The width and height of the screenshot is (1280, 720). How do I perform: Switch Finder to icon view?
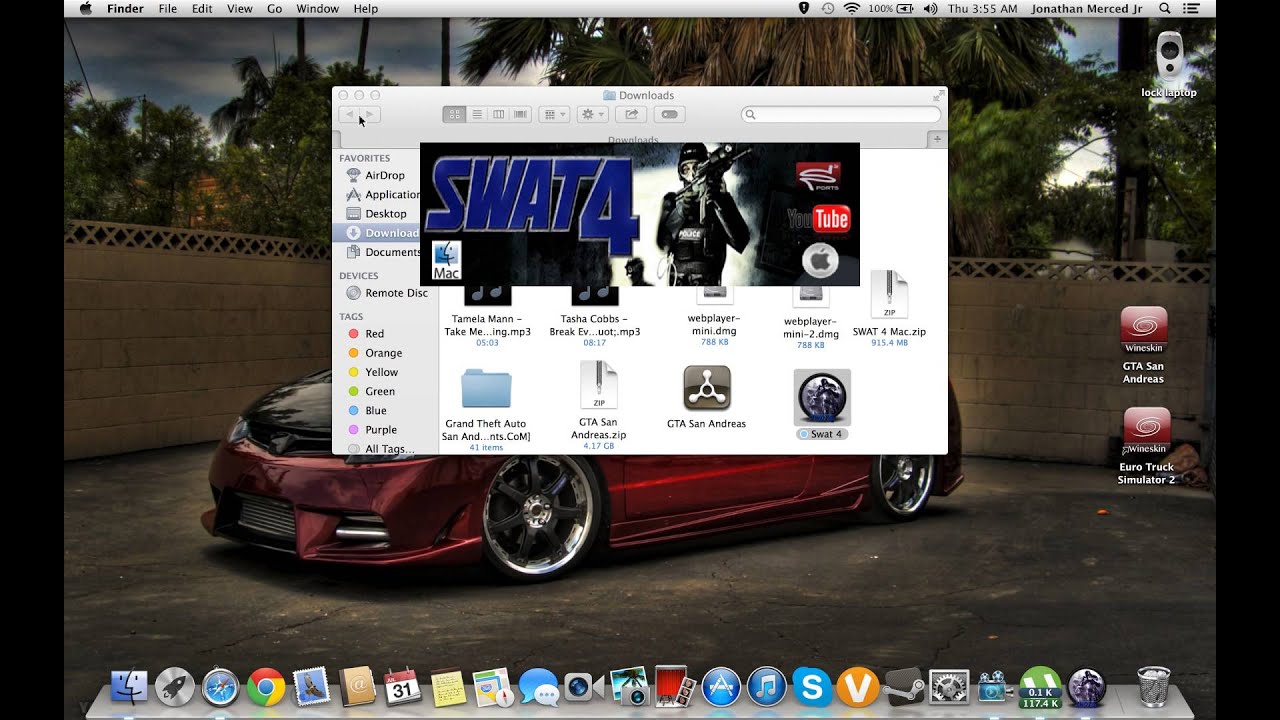click(x=454, y=115)
